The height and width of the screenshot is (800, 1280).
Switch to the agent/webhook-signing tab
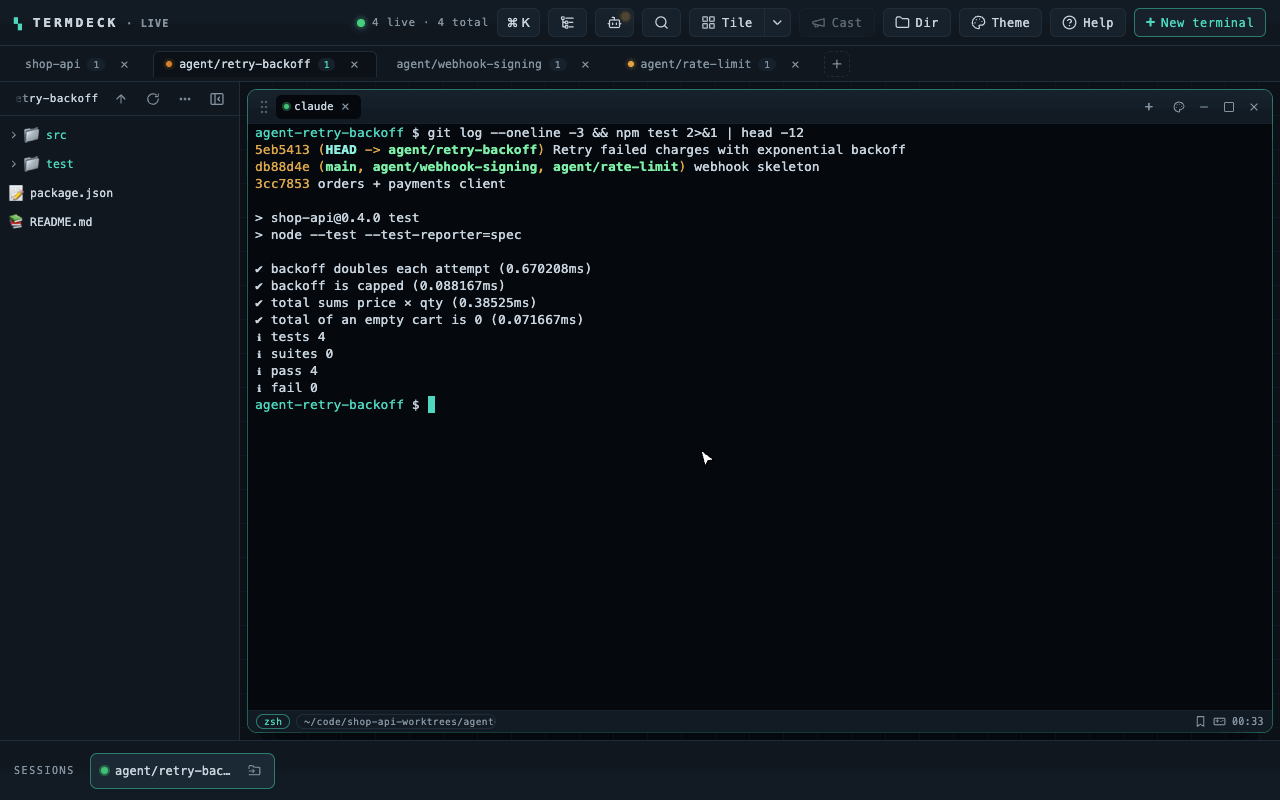469,64
